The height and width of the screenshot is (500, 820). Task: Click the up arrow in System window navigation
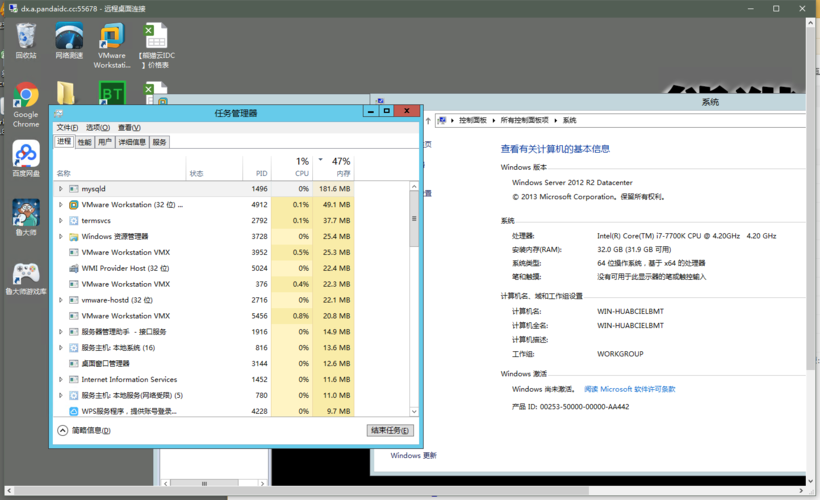pos(428,120)
